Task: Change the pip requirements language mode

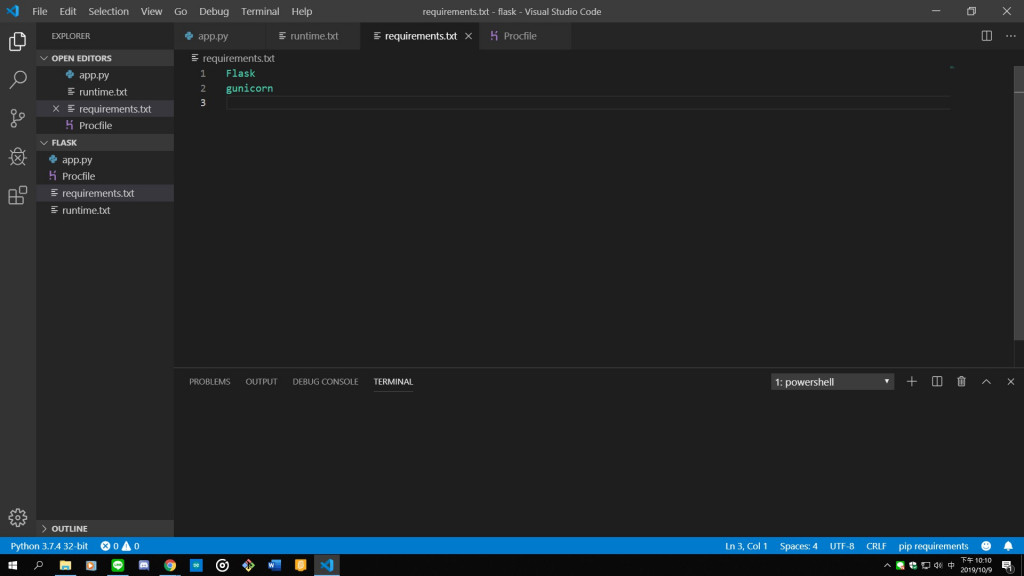Action: coord(933,546)
